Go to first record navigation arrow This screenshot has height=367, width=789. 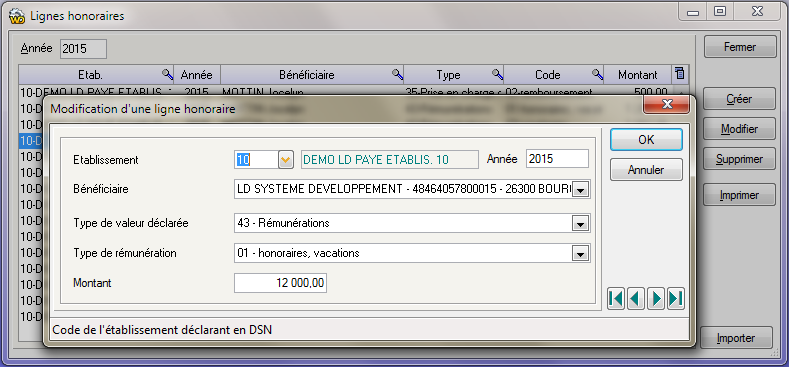[x=616, y=299]
